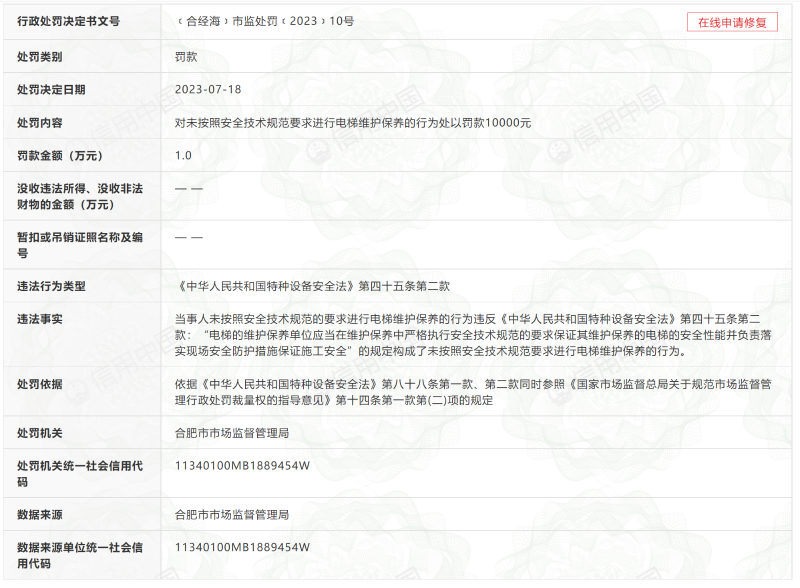Select the 罚款金额（万元） label

(x=60, y=156)
